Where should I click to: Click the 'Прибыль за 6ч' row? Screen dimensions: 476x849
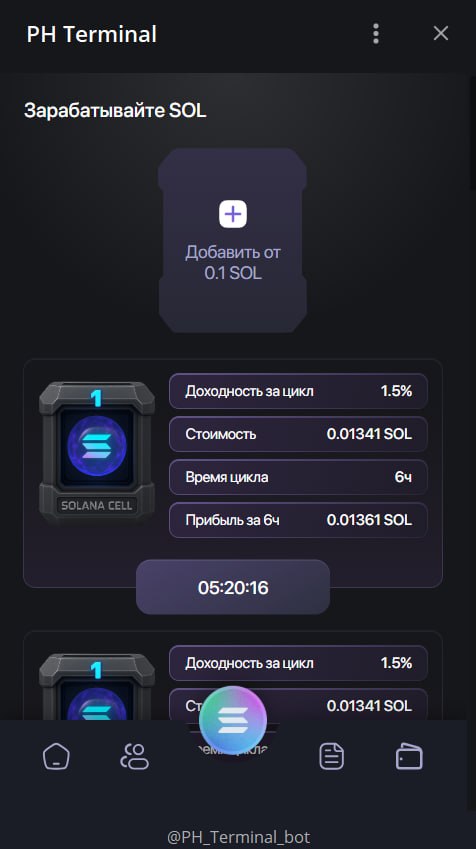tap(298, 520)
